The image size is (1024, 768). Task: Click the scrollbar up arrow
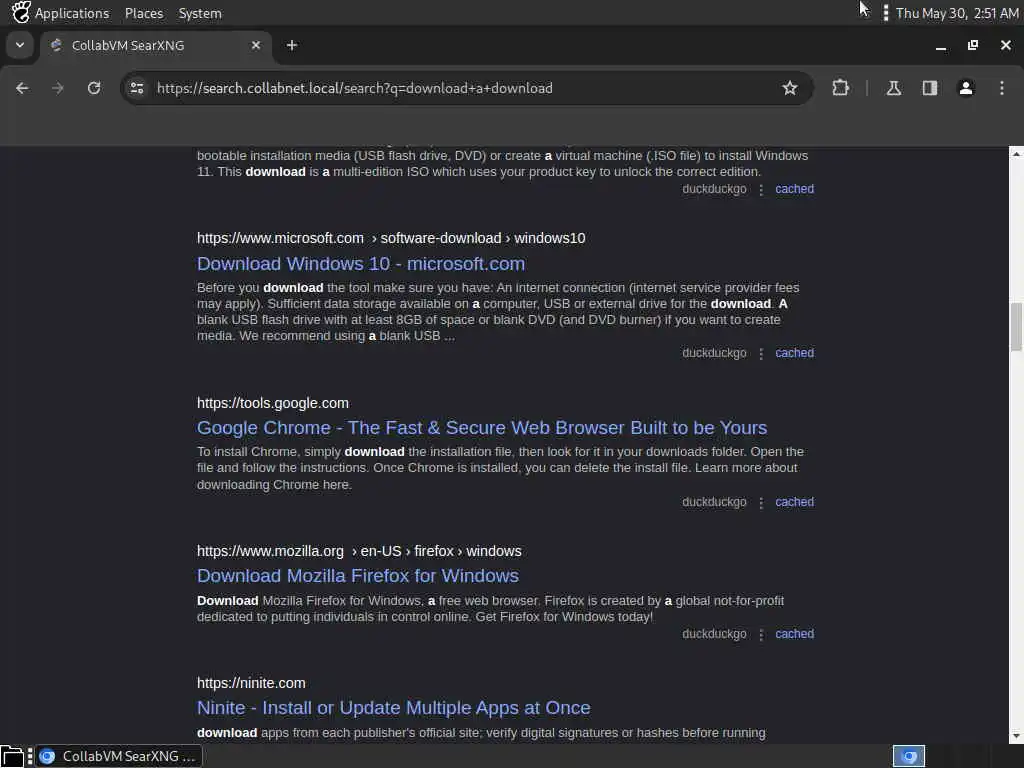coord(1016,154)
